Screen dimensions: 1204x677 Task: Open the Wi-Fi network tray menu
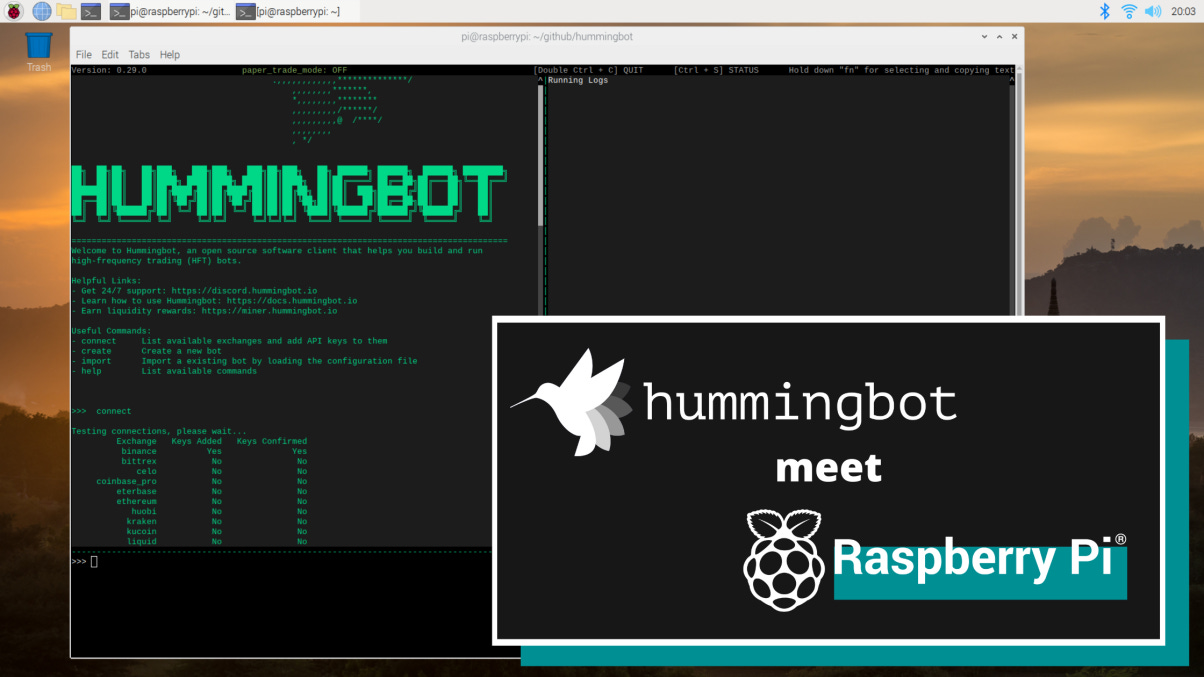[1129, 11]
